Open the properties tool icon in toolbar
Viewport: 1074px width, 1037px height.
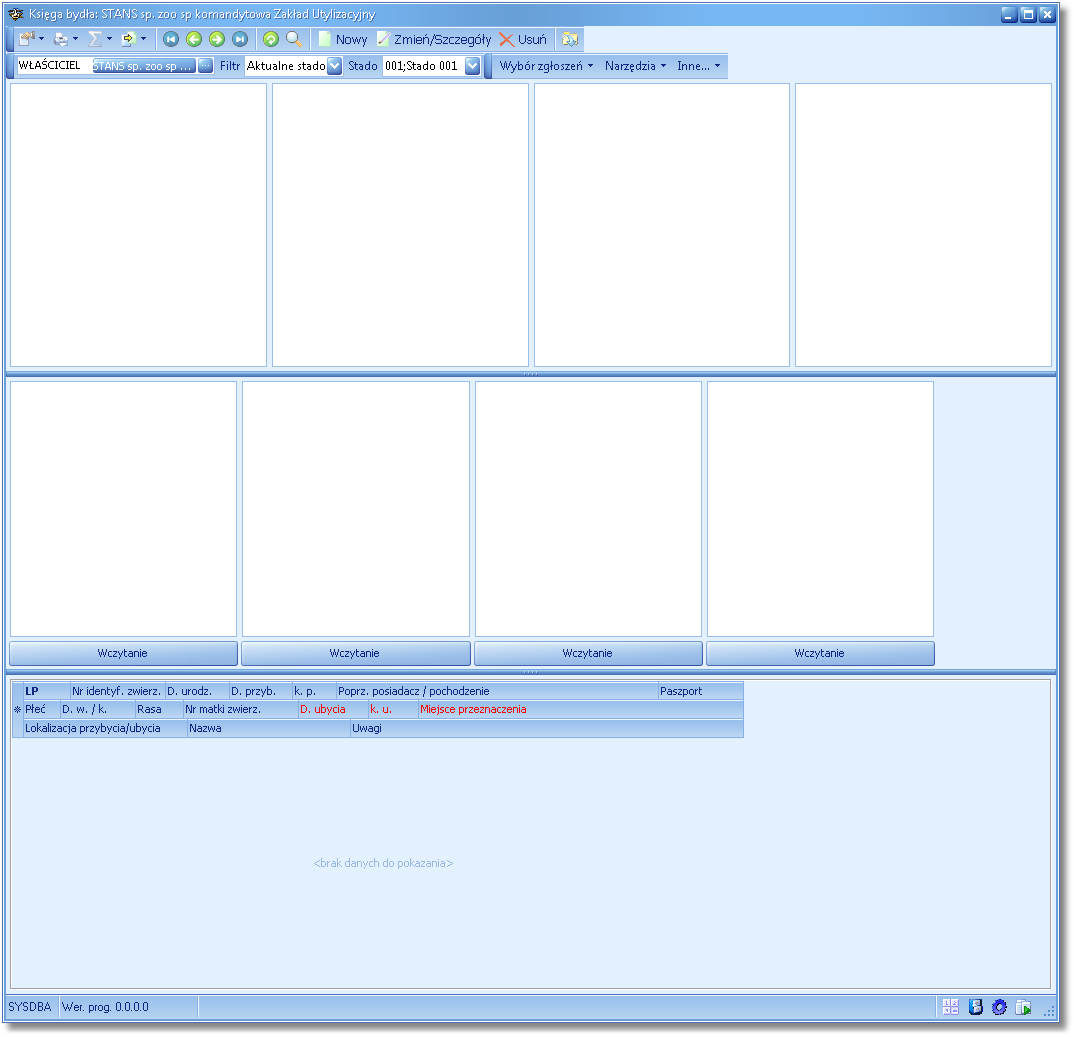(26, 39)
